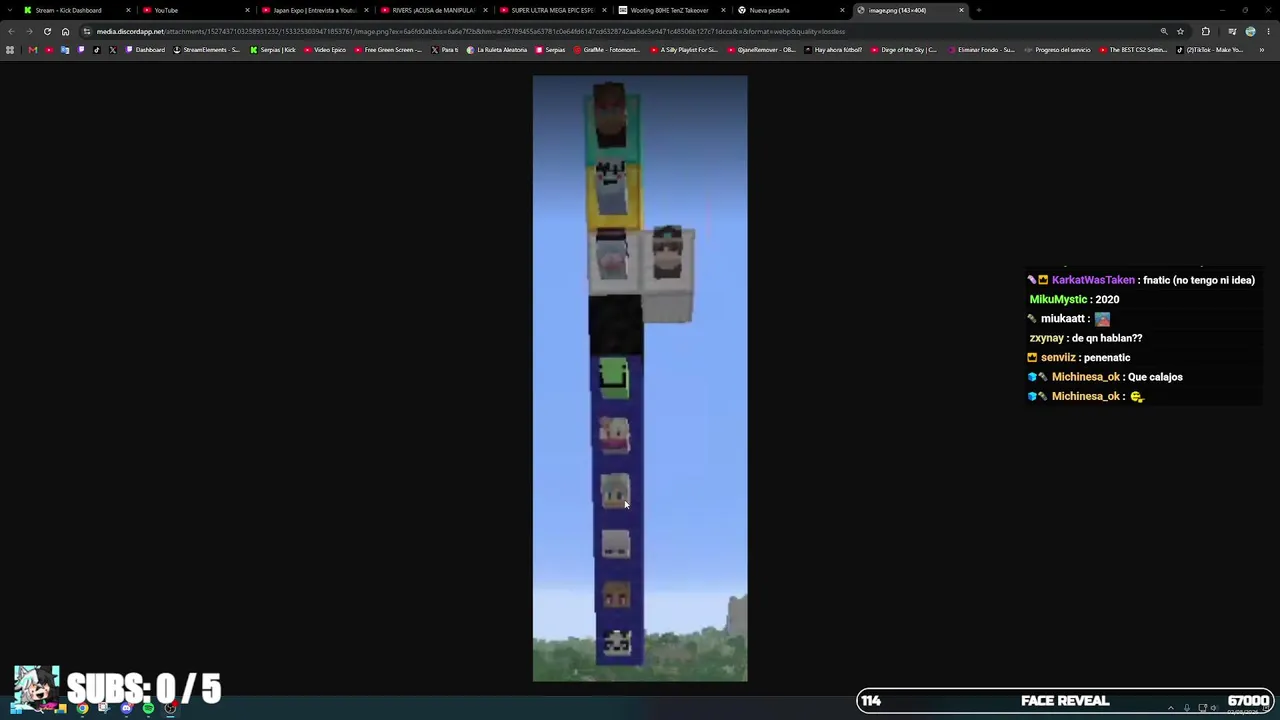Close the Nueva pestaña tab

pyautogui.click(x=842, y=10)
